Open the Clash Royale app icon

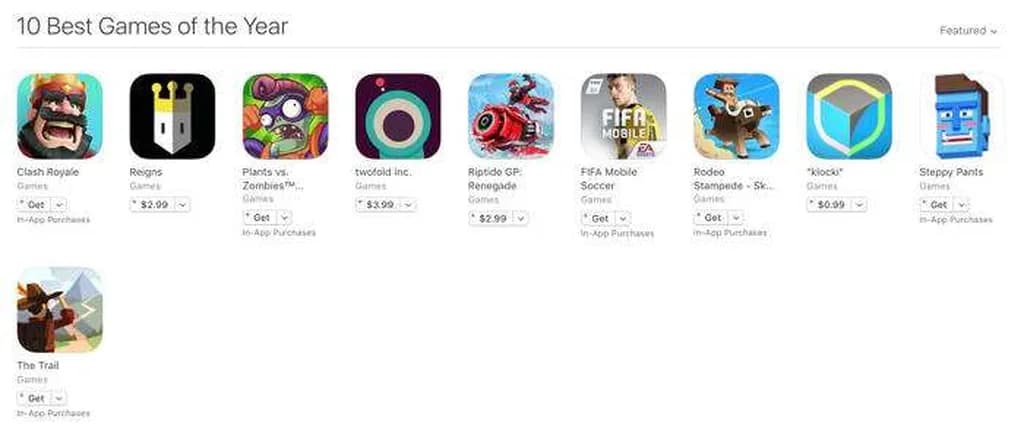click(x=59, y=116)
